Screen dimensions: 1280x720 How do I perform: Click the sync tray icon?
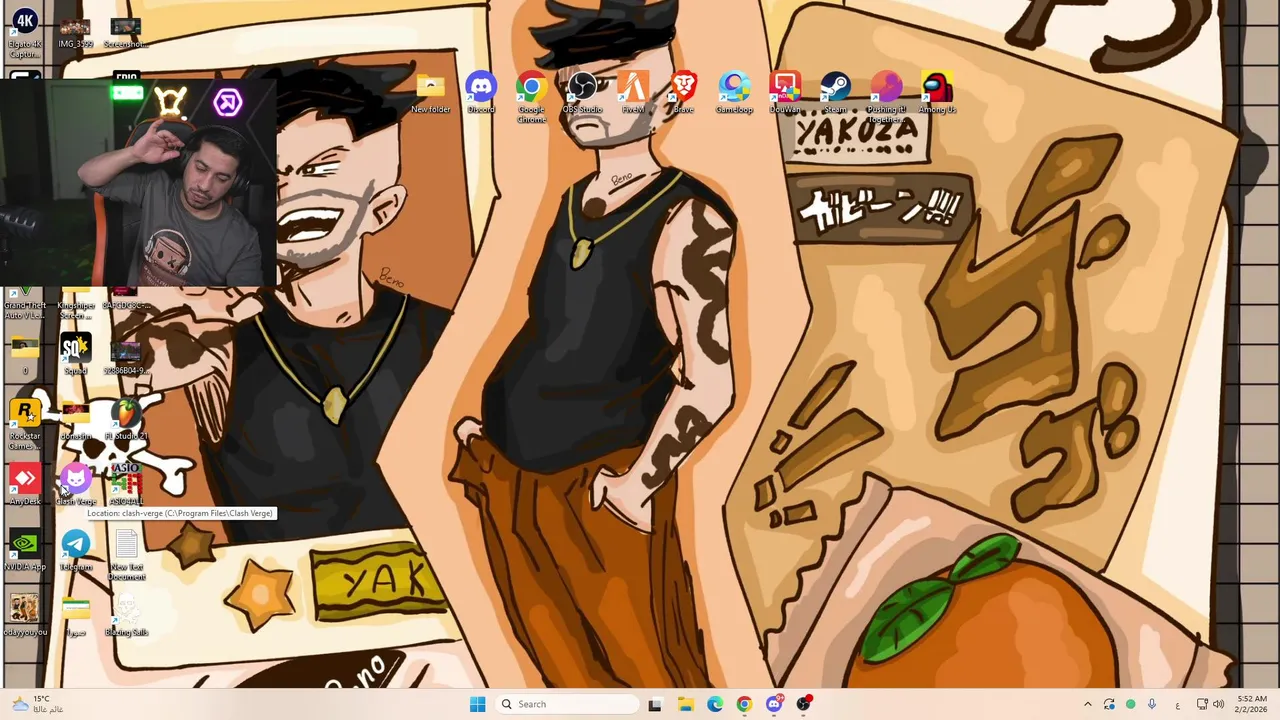click(x=1109, y=704)
